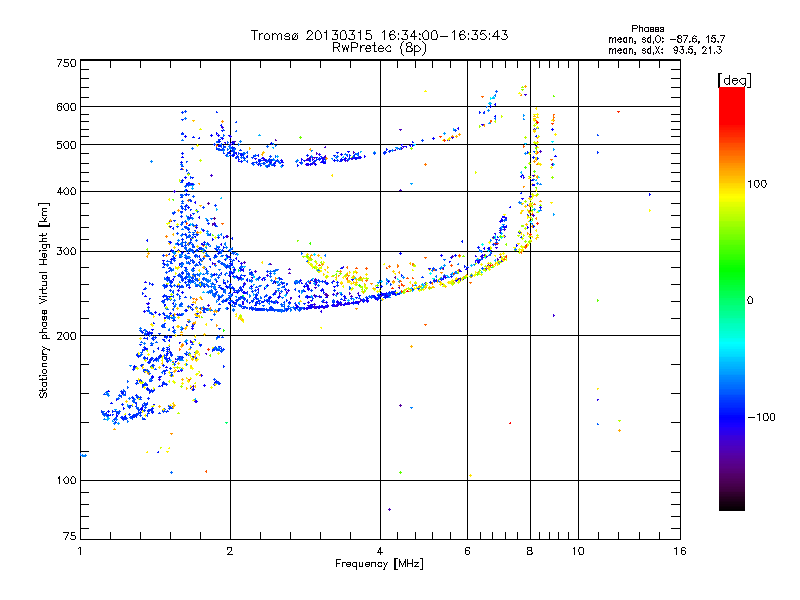Click the colorbar tick label '100'
The height and width of the screenshot is (600, 800).
tap(757, 184)
